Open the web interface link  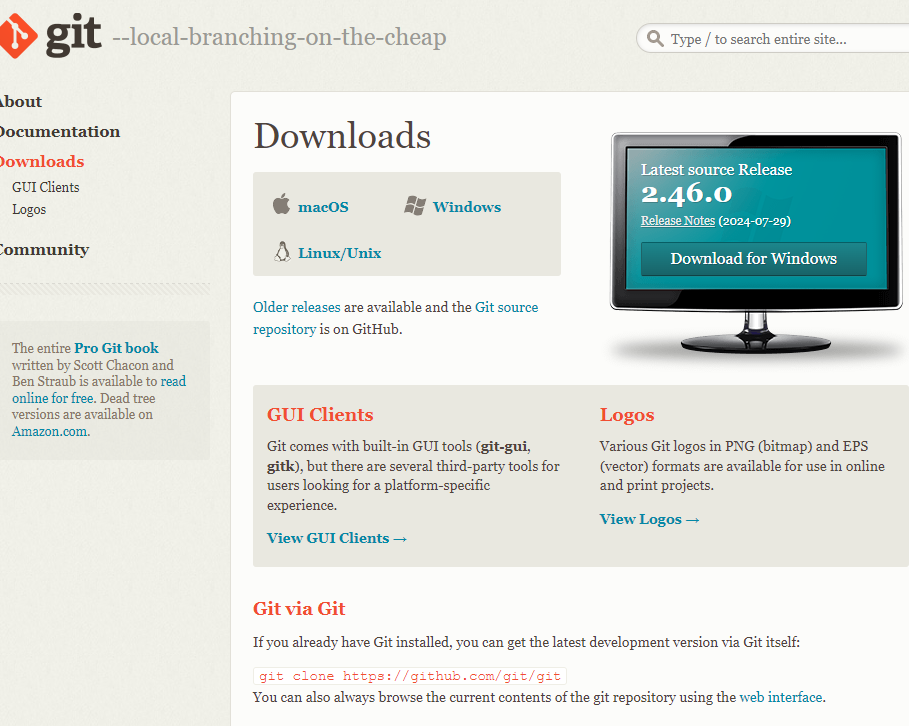[780, 697]
